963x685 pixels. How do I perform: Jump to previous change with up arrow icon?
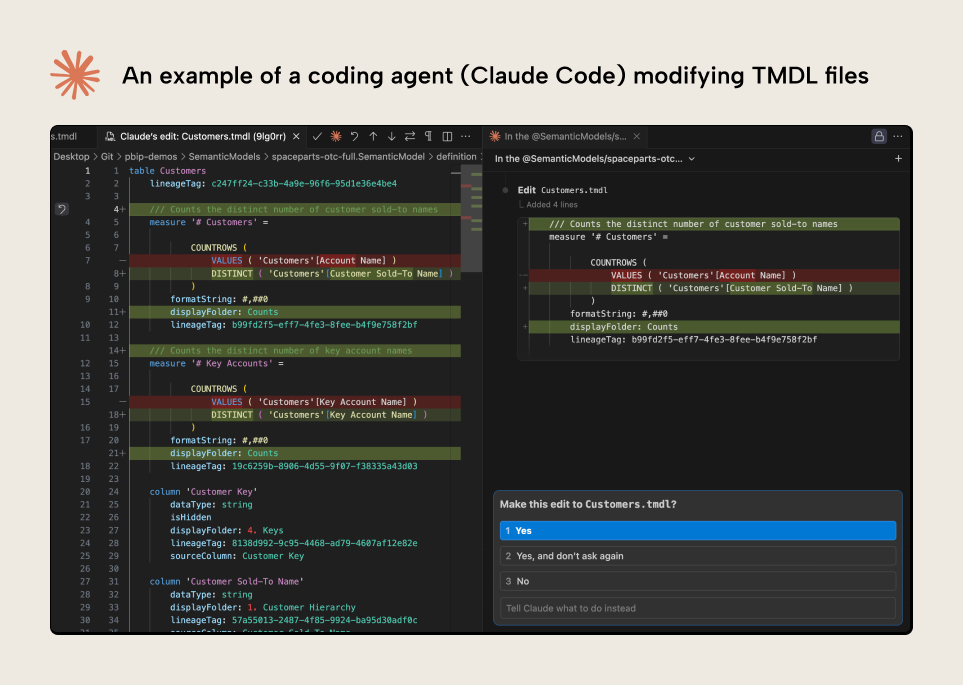[372, 136]
